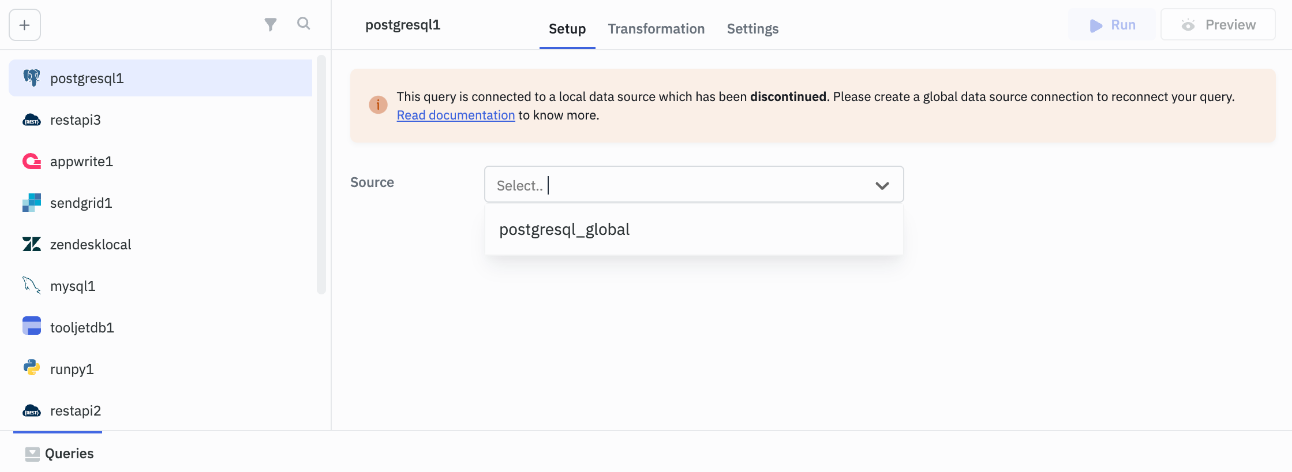The image size is (1292, 472).
Task: Choose postgresql_global from the dropdown list
Action: 564,230
